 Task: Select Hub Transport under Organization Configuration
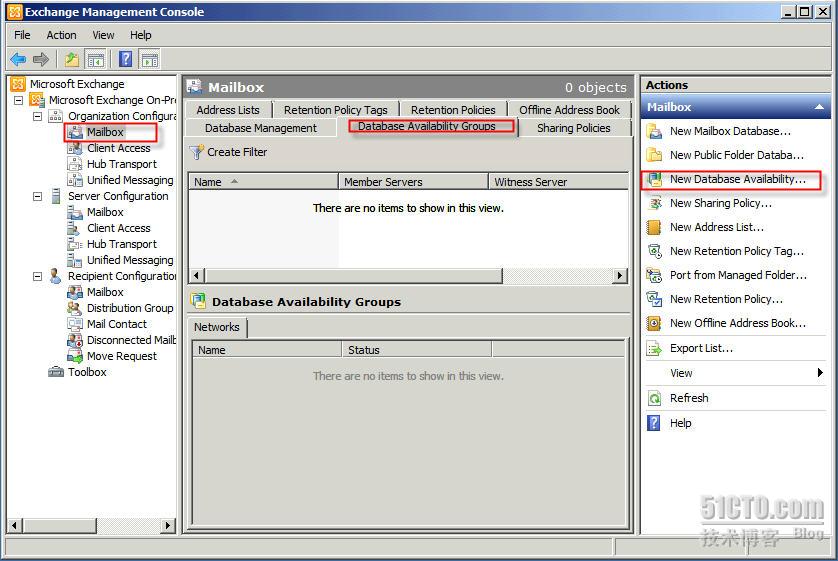tap(122, 164)
